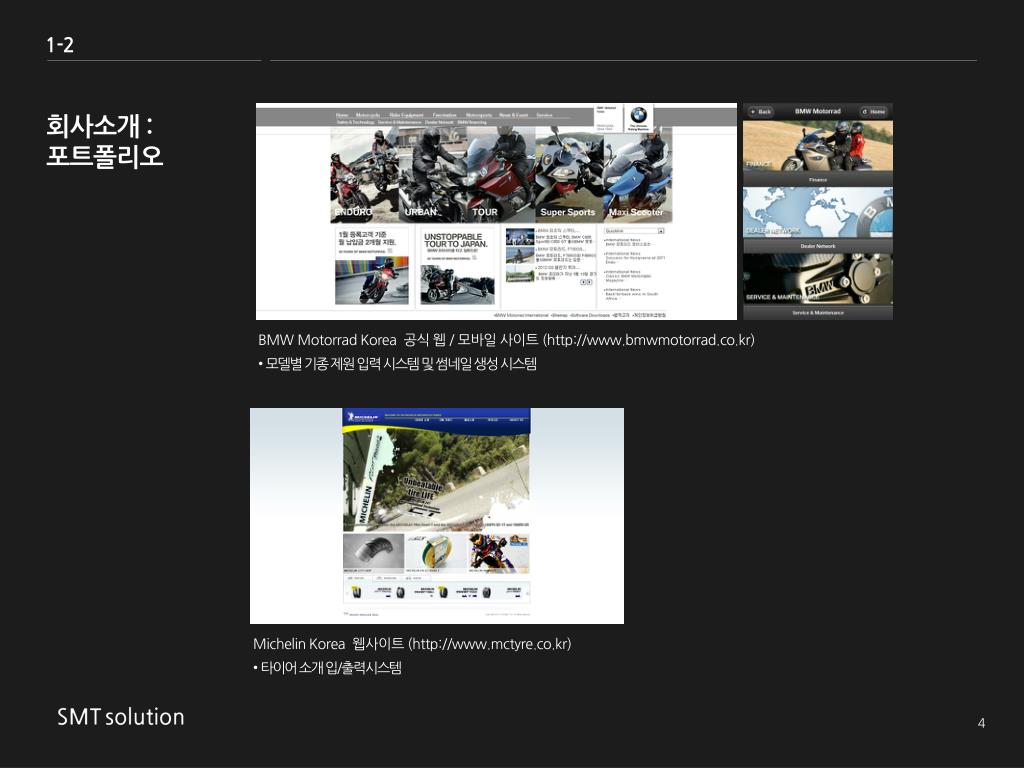1024x768 pixels.
Task: Tap the Home button in mobile view
Action: (874, 112)
